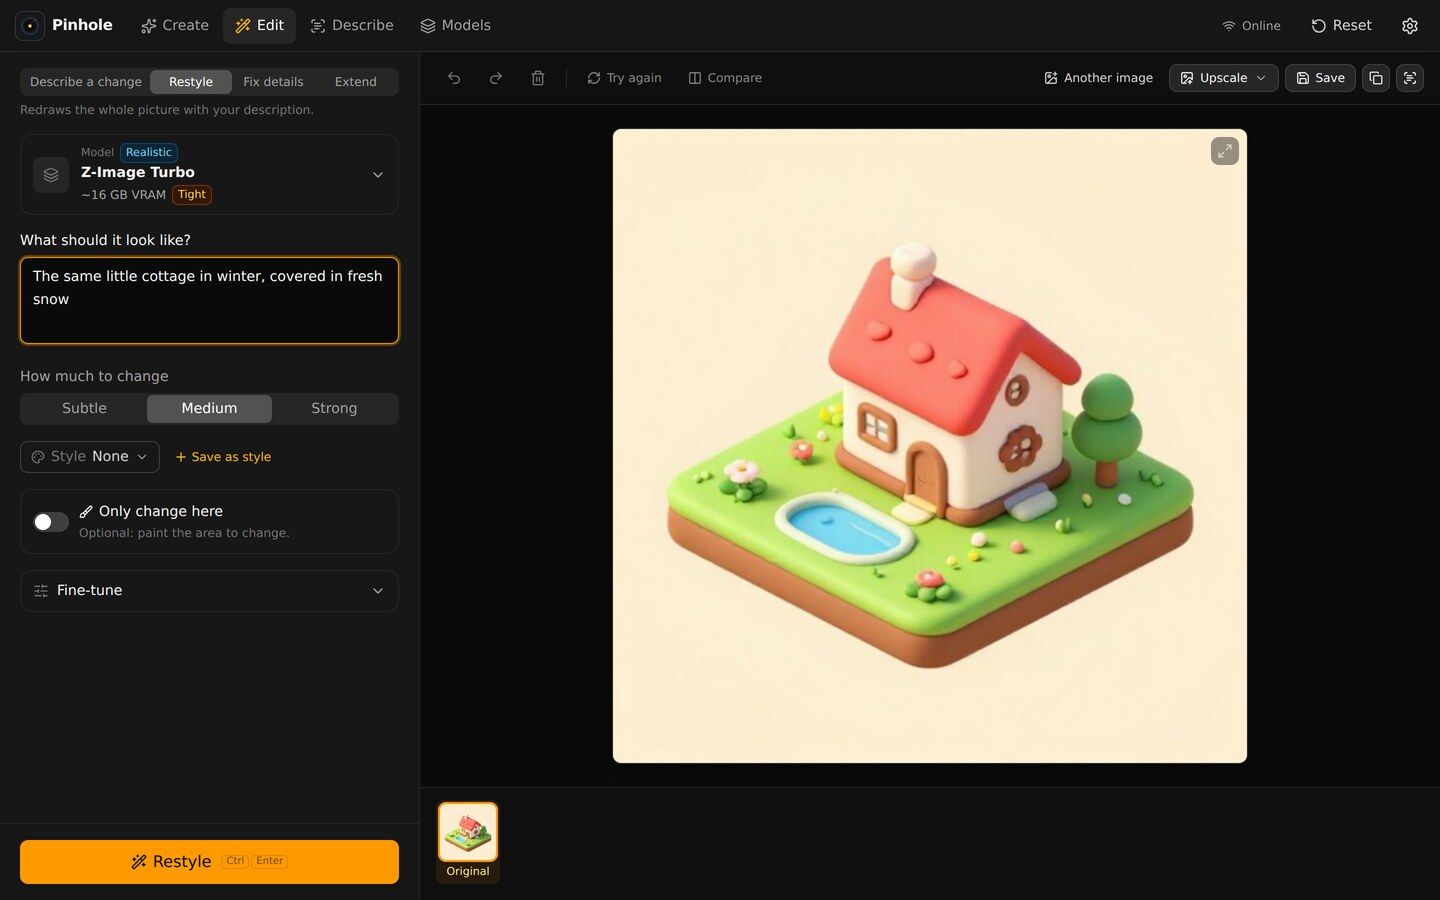Viewport: 1440px width, 900px height.
Task: Click Another image
Action: tap(1098, 78)
